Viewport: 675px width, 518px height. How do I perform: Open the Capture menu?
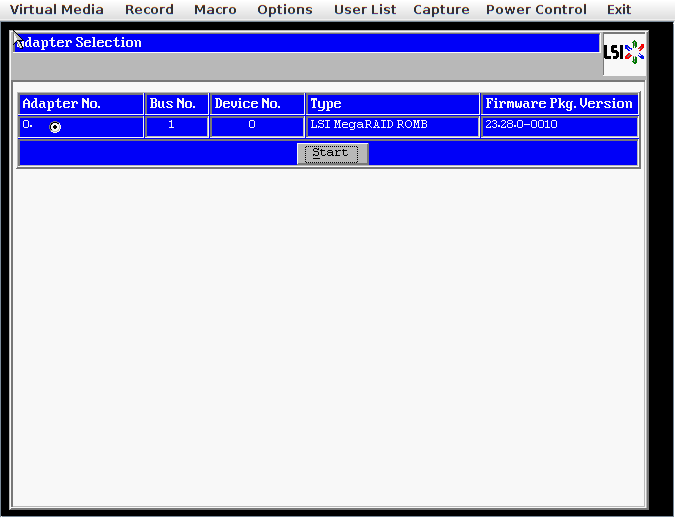441,9
